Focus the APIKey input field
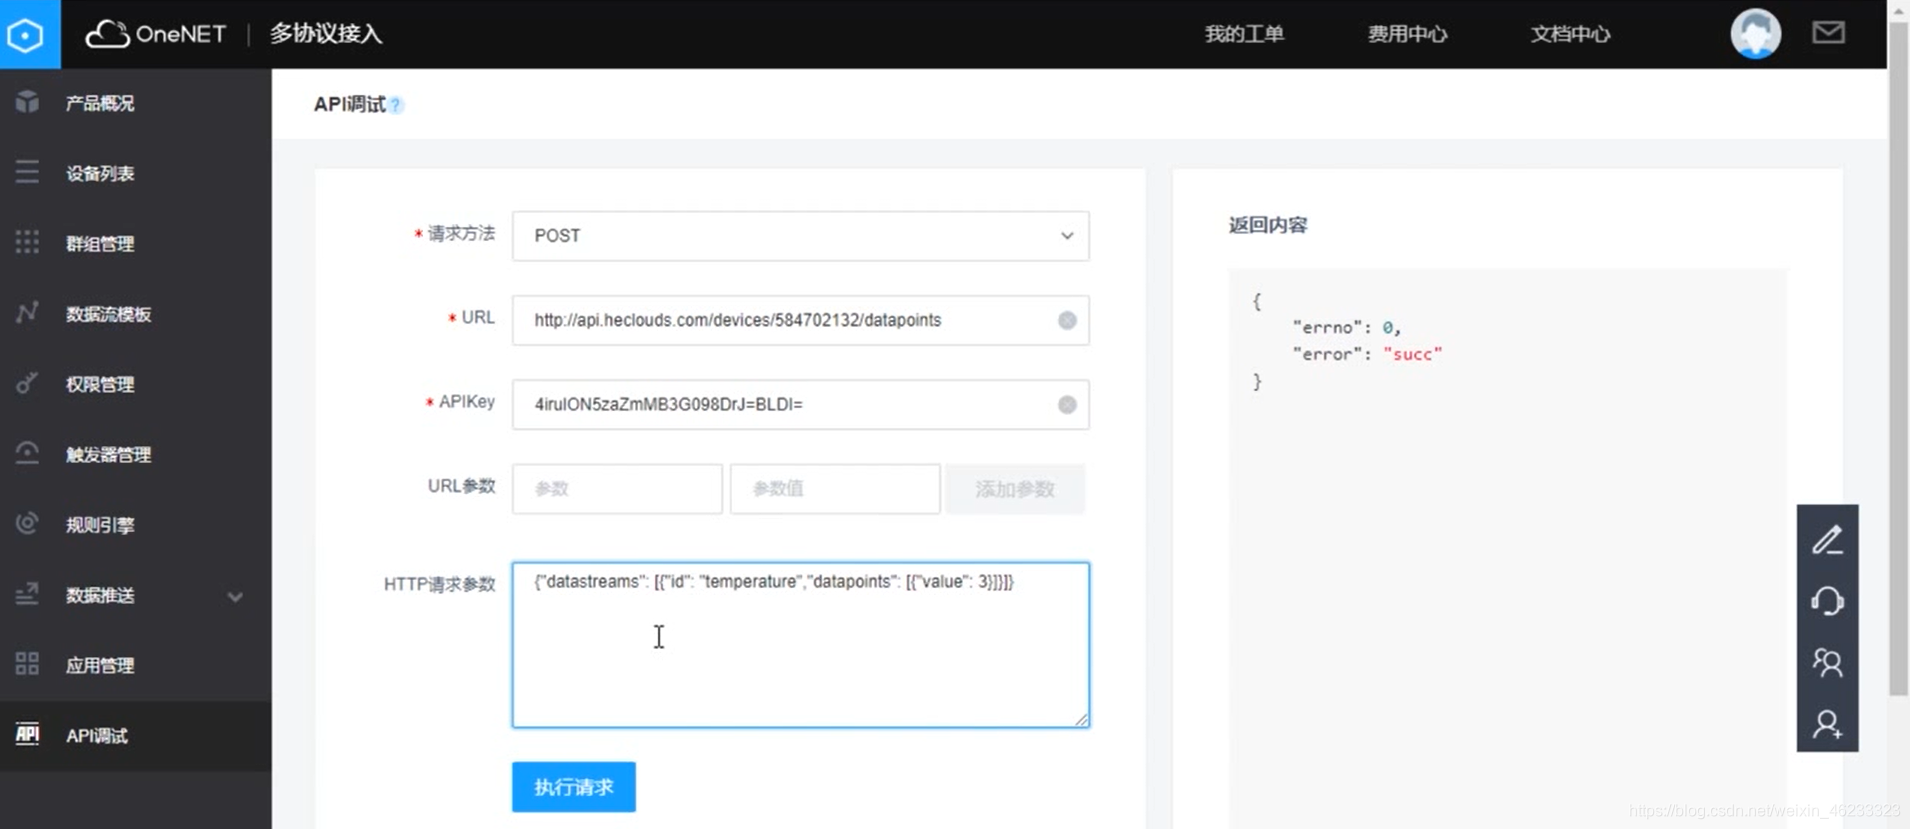Image resolution: width=1910 pixels, height=829 pixels. coord(800,404)
